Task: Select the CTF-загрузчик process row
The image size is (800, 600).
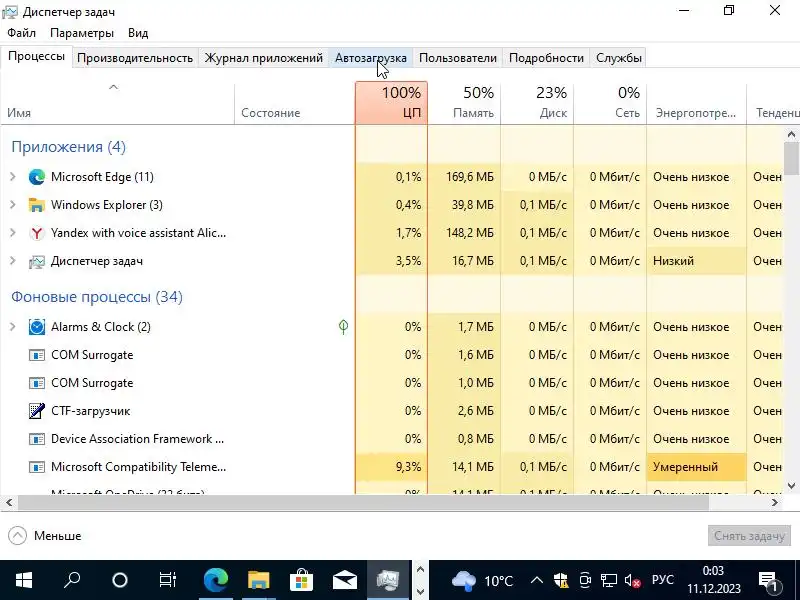Action: pyautogui.click(x=392, y=411)
